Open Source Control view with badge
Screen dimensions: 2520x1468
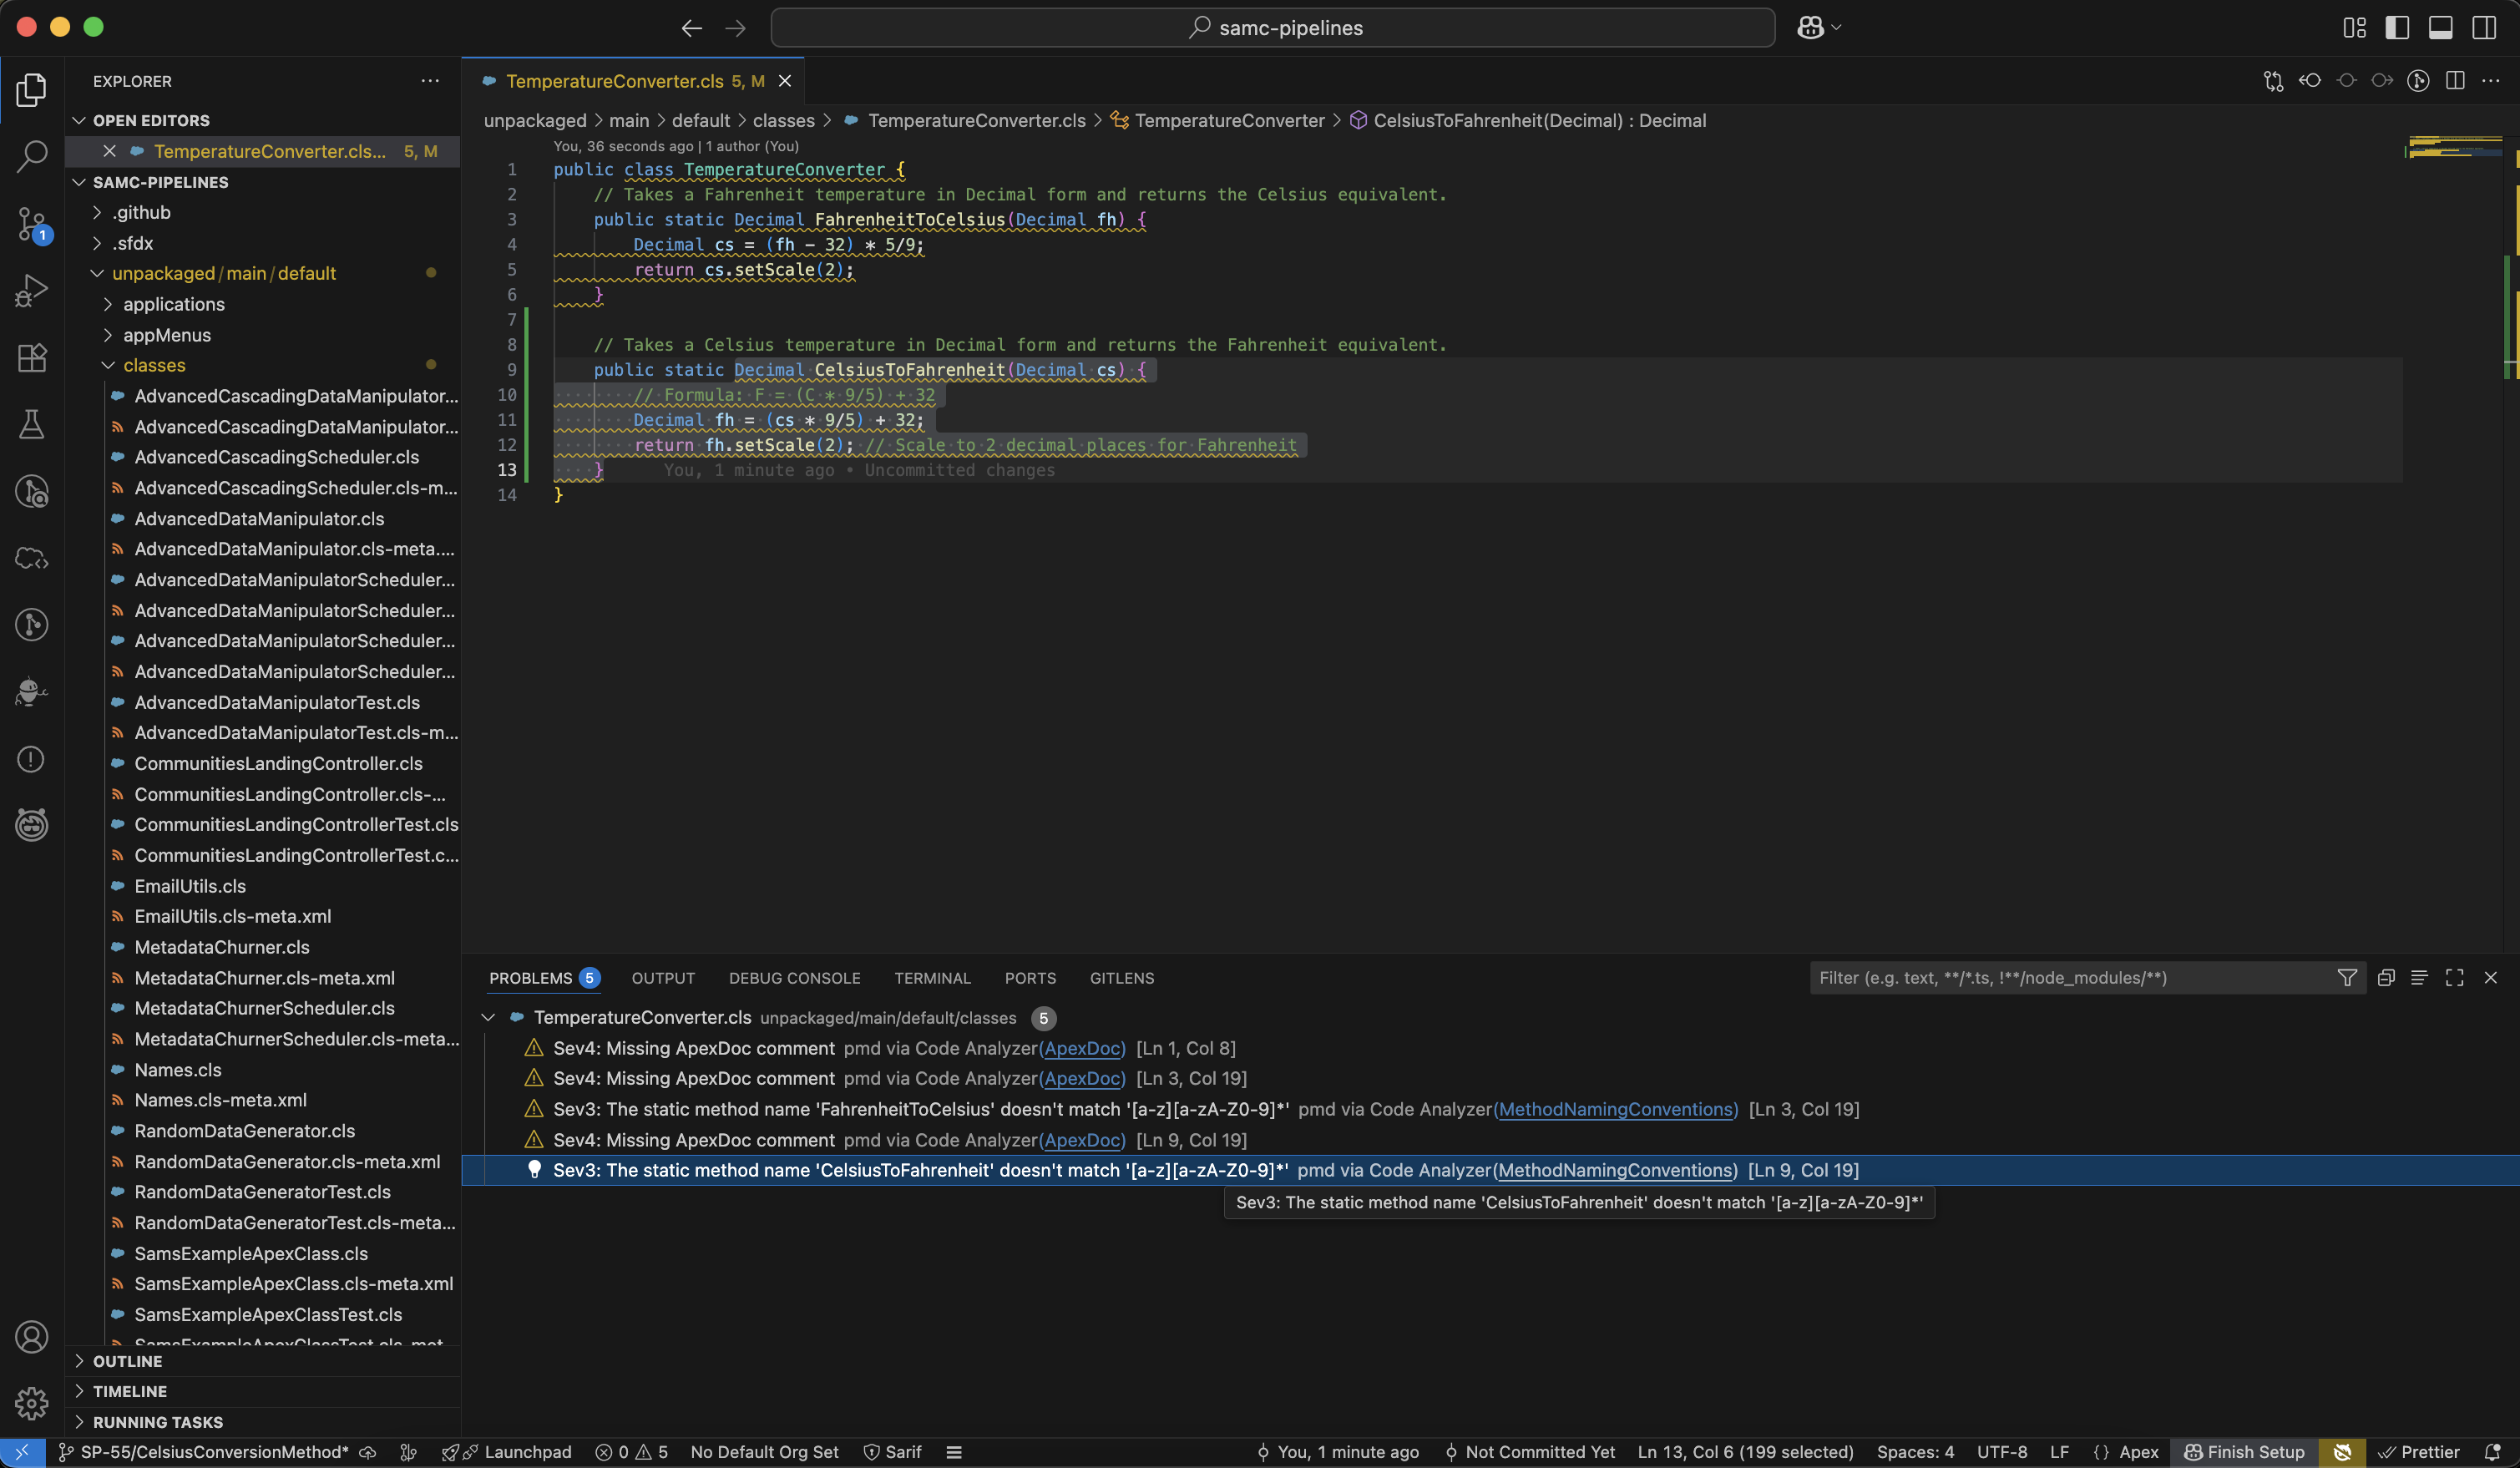coord(32,224)
